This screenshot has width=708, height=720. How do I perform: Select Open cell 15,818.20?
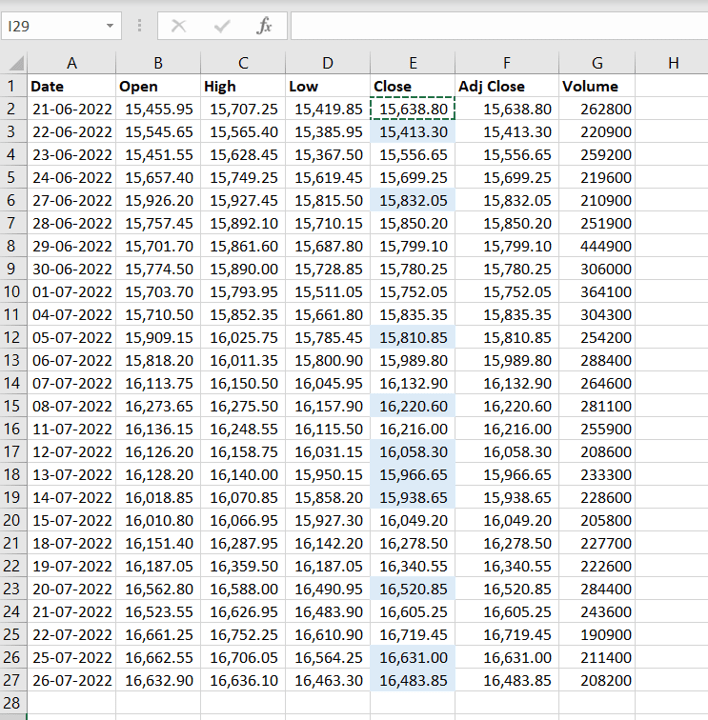(x=158, y=360)
